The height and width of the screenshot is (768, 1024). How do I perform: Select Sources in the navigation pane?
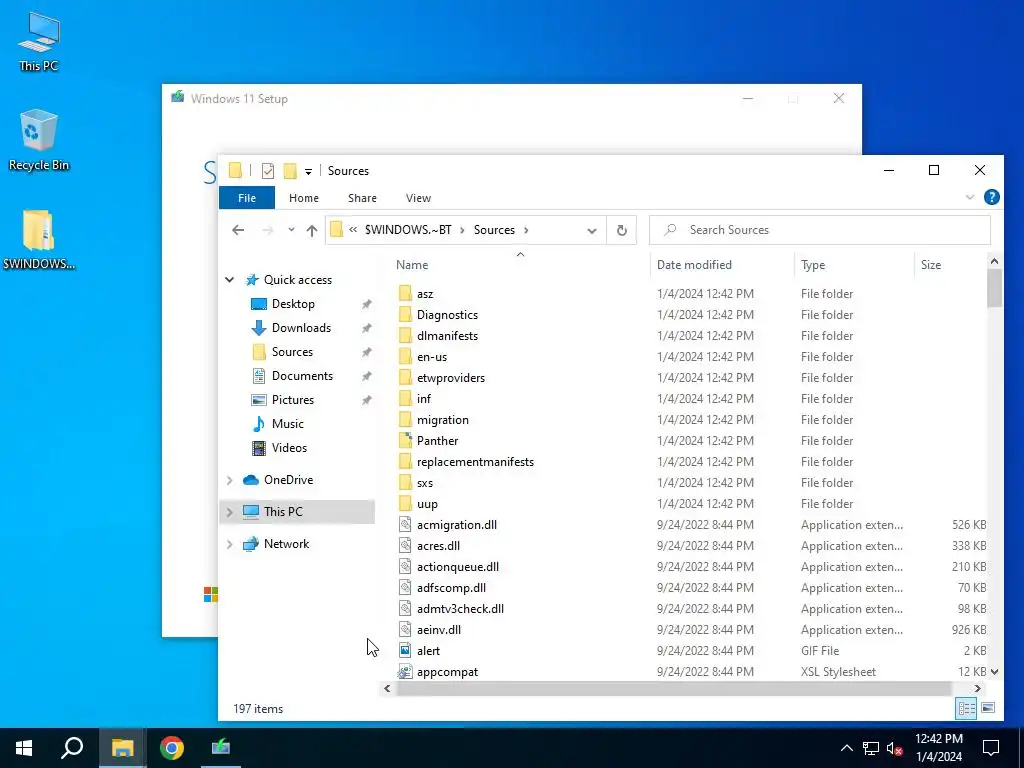coord(292,352)
